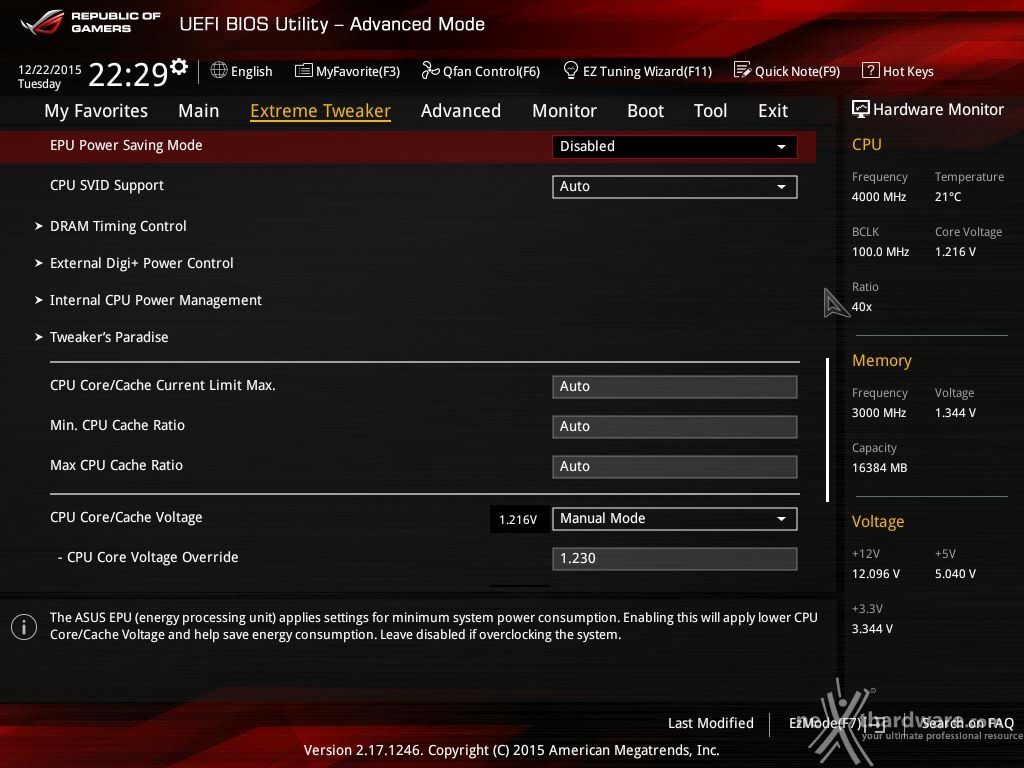Open MyFavorite(F3) text link
The image size is (1024, 768).
tap(358, 71)
